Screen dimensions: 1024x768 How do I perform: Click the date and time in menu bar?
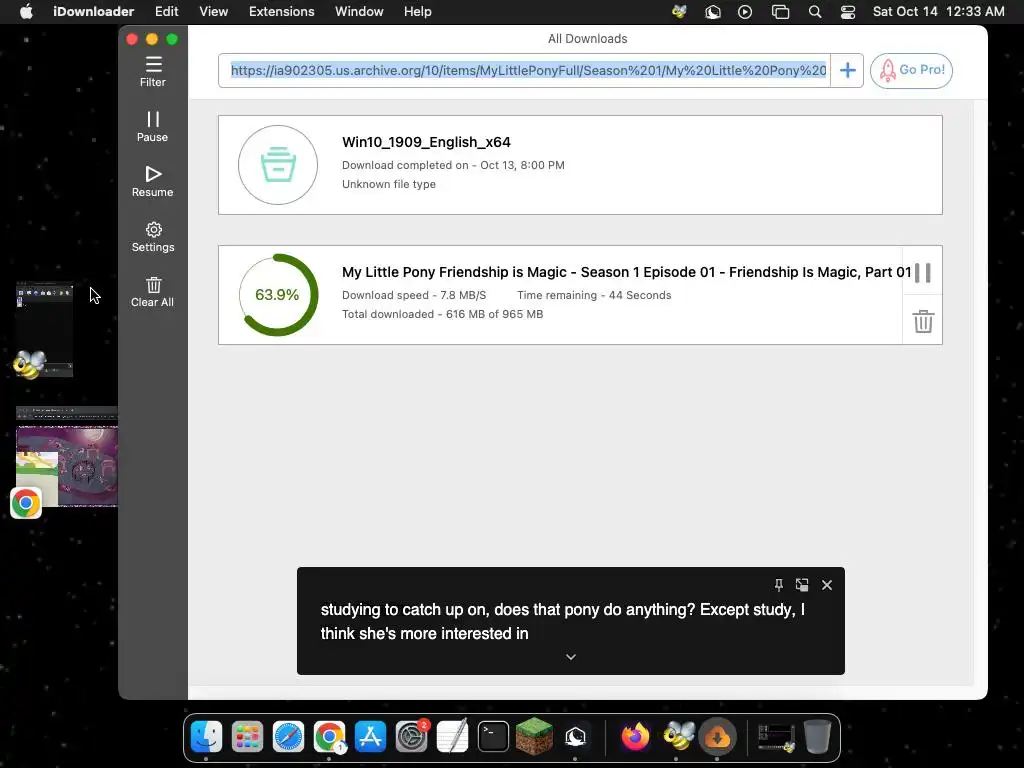click(x=938, y=12)
